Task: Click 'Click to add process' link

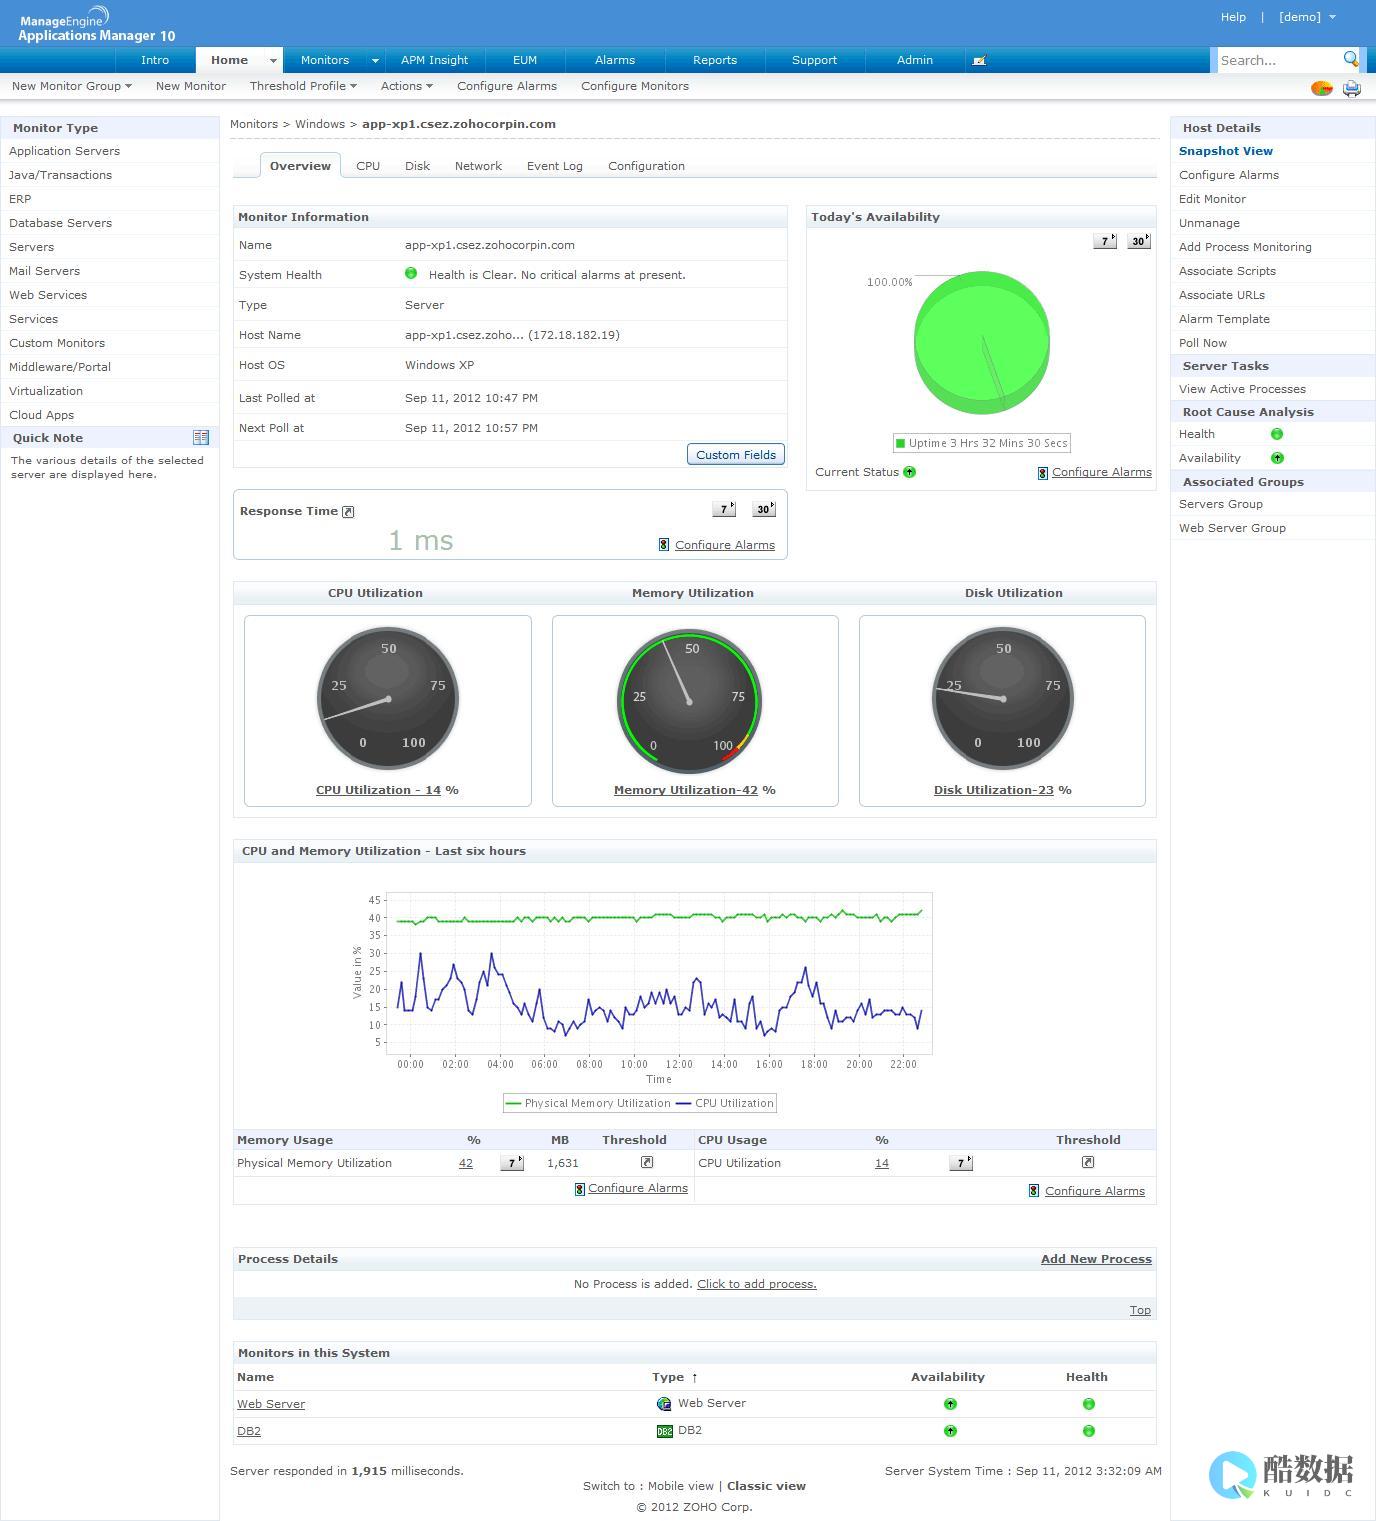Action: point(757,1284)
